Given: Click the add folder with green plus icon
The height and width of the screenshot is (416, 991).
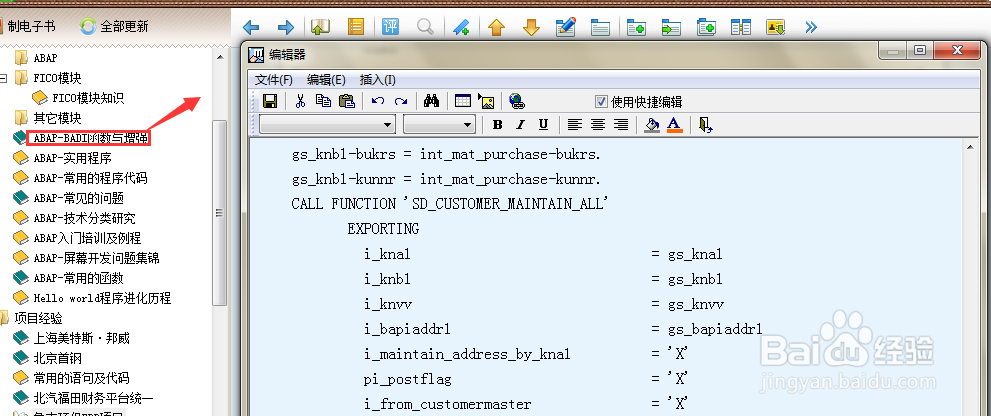Looking at the screenshot, I should (636, 27).
